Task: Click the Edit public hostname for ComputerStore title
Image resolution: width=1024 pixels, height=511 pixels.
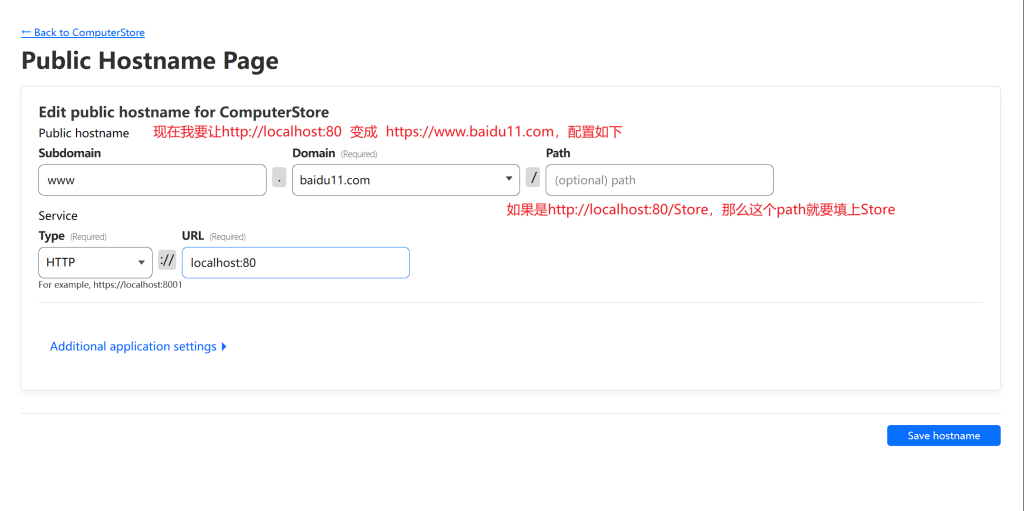Action: pos(184,112)
